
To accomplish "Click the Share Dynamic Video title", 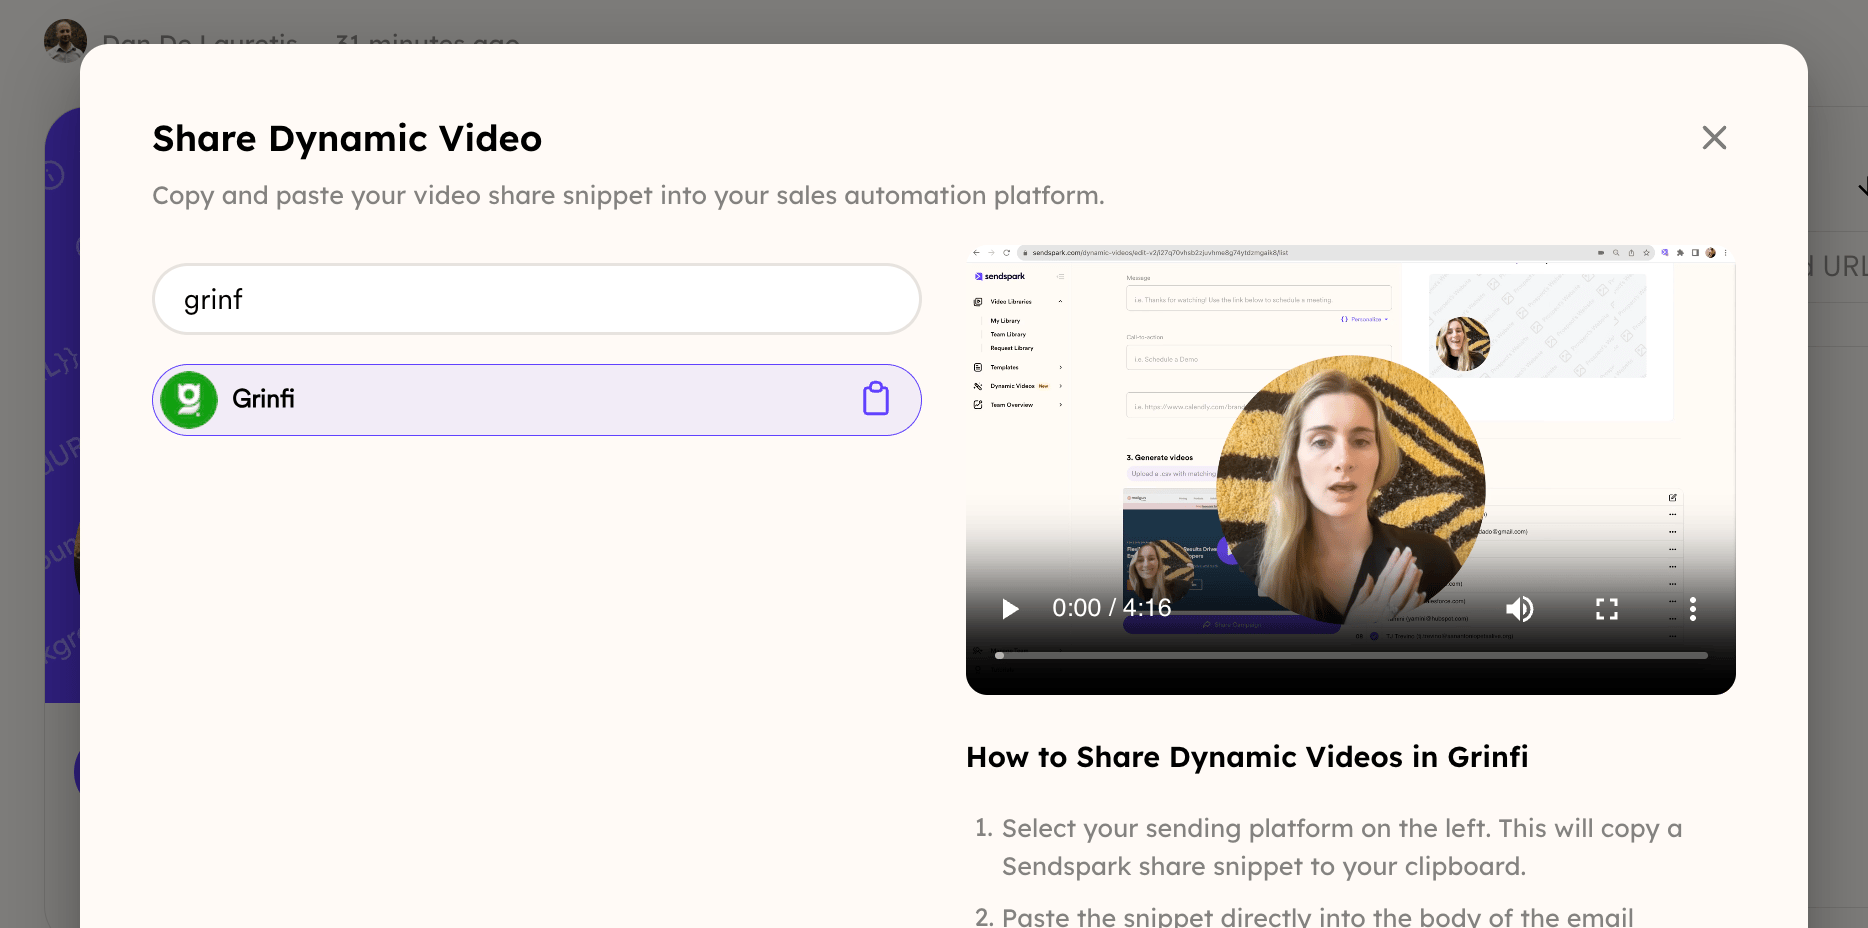I will tap(347, 139).
